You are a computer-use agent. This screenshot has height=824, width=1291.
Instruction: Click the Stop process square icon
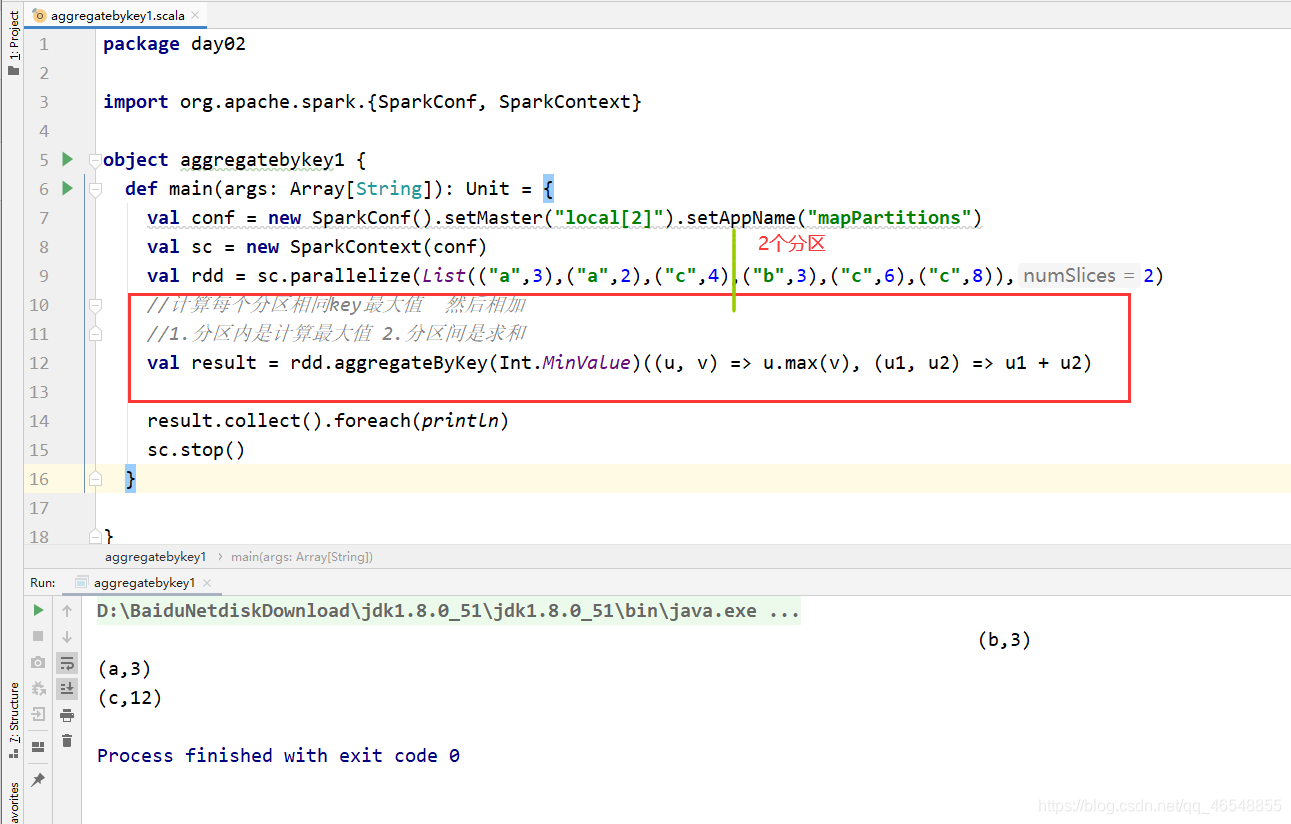coord(38,636)
